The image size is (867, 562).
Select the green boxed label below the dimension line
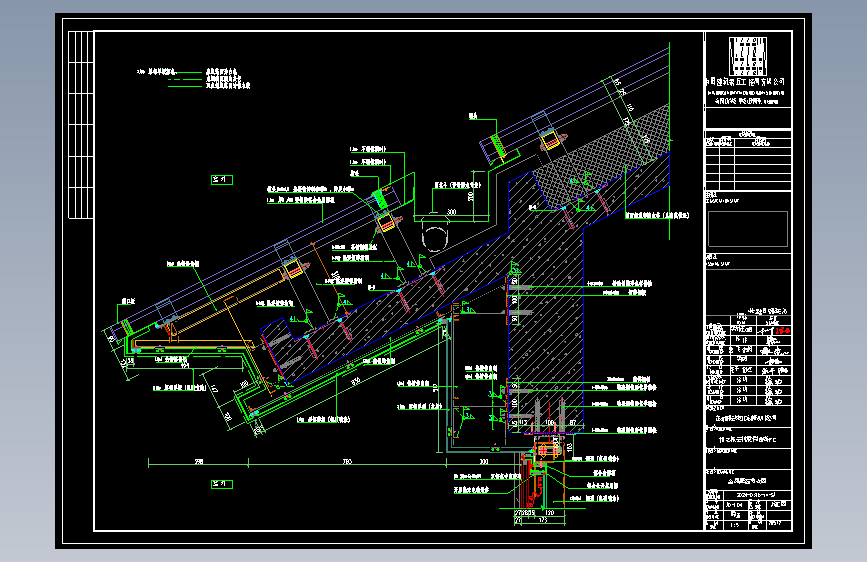point(222,484)
